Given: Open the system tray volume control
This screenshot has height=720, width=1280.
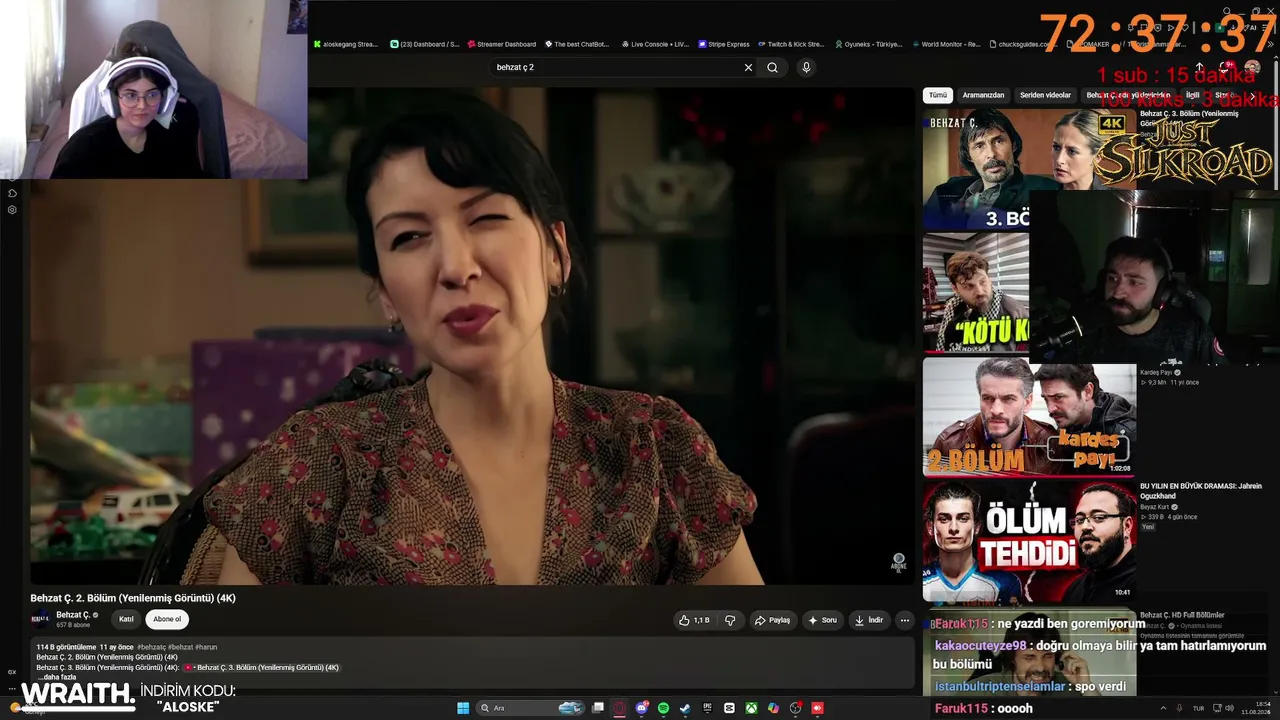Looking at the screenshot, I should point(1229,708).
